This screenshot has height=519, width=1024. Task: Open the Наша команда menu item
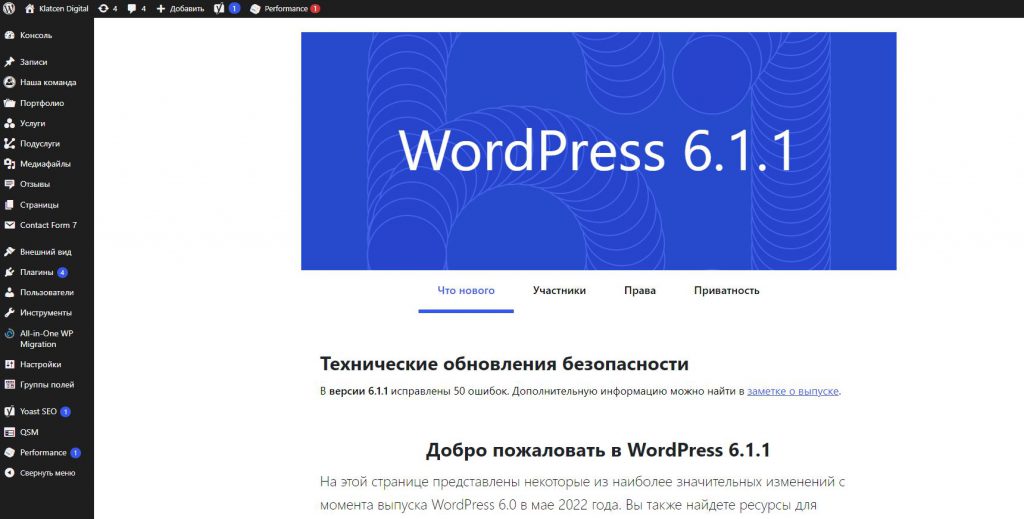47,82
